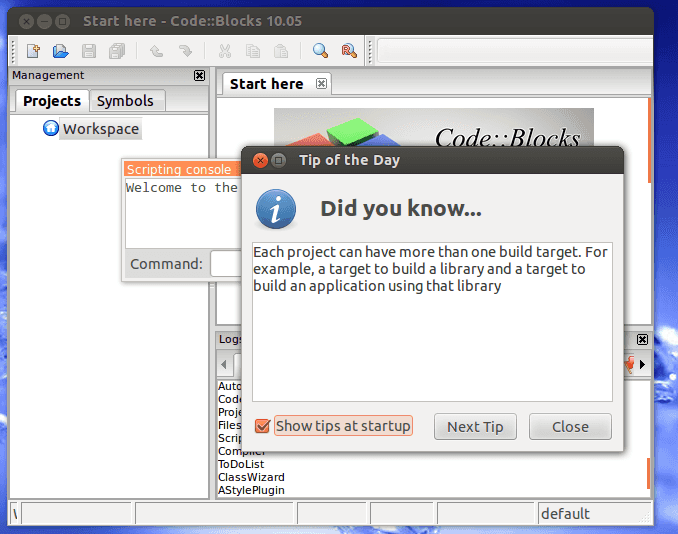Click the Command input field
Viewport: 678px width, 534px height.
(x=226, y=264)
